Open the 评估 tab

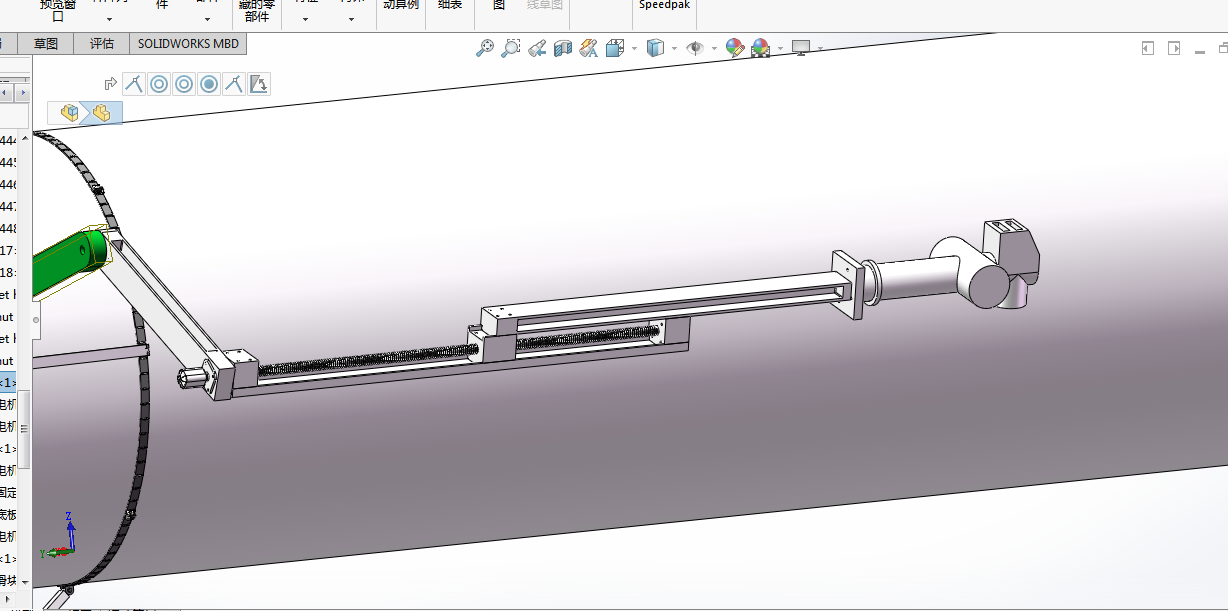(102, 44)
